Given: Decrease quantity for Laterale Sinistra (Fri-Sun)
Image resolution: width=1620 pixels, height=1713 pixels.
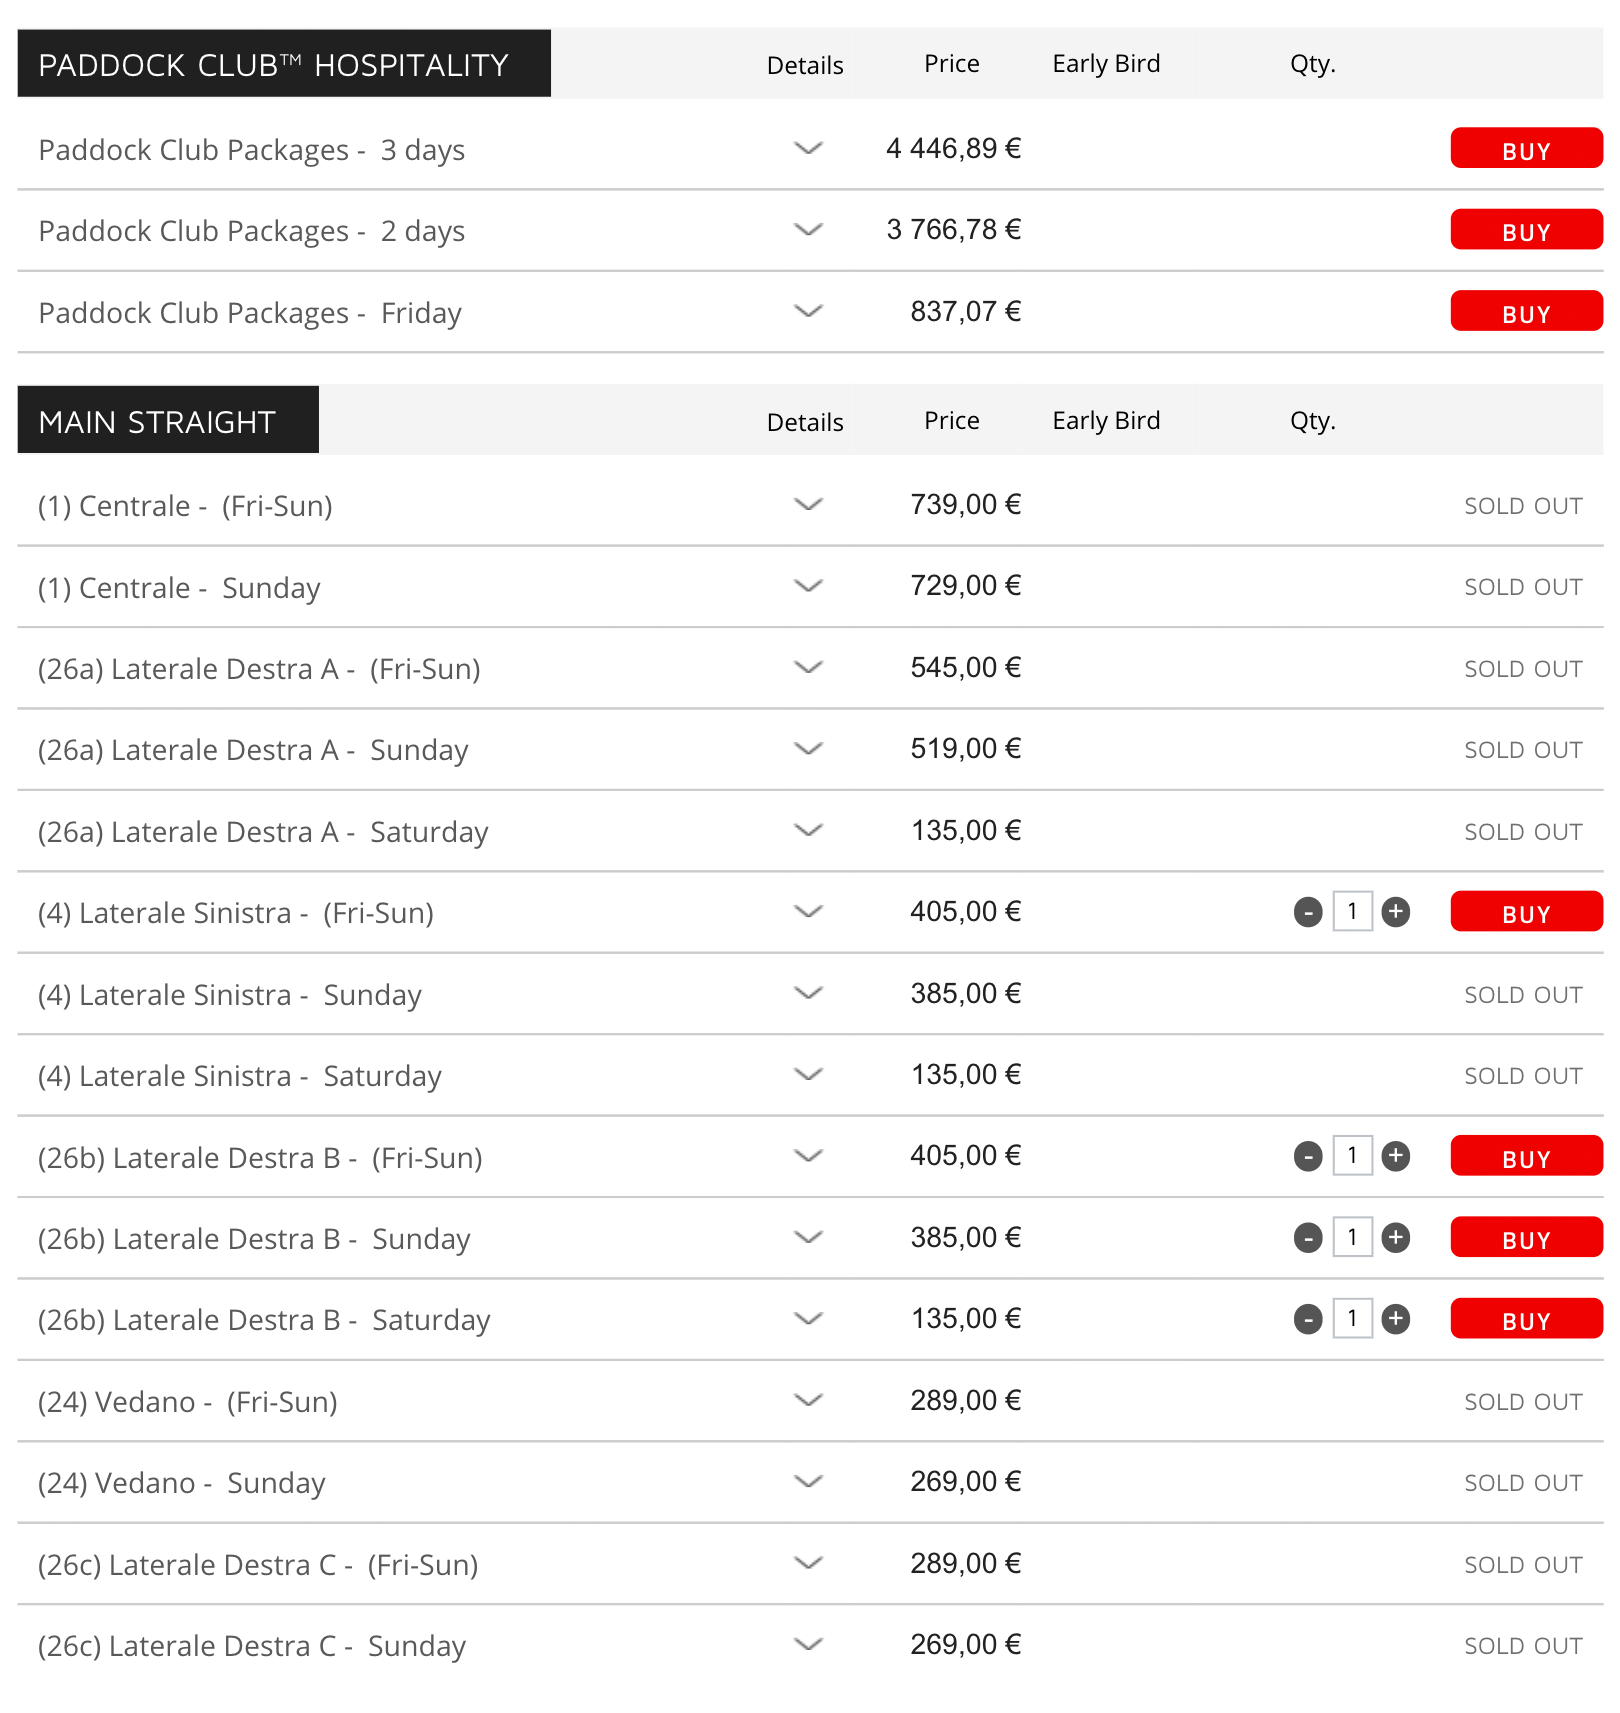Looking at the screenshot, I should tap(1307, 912).
